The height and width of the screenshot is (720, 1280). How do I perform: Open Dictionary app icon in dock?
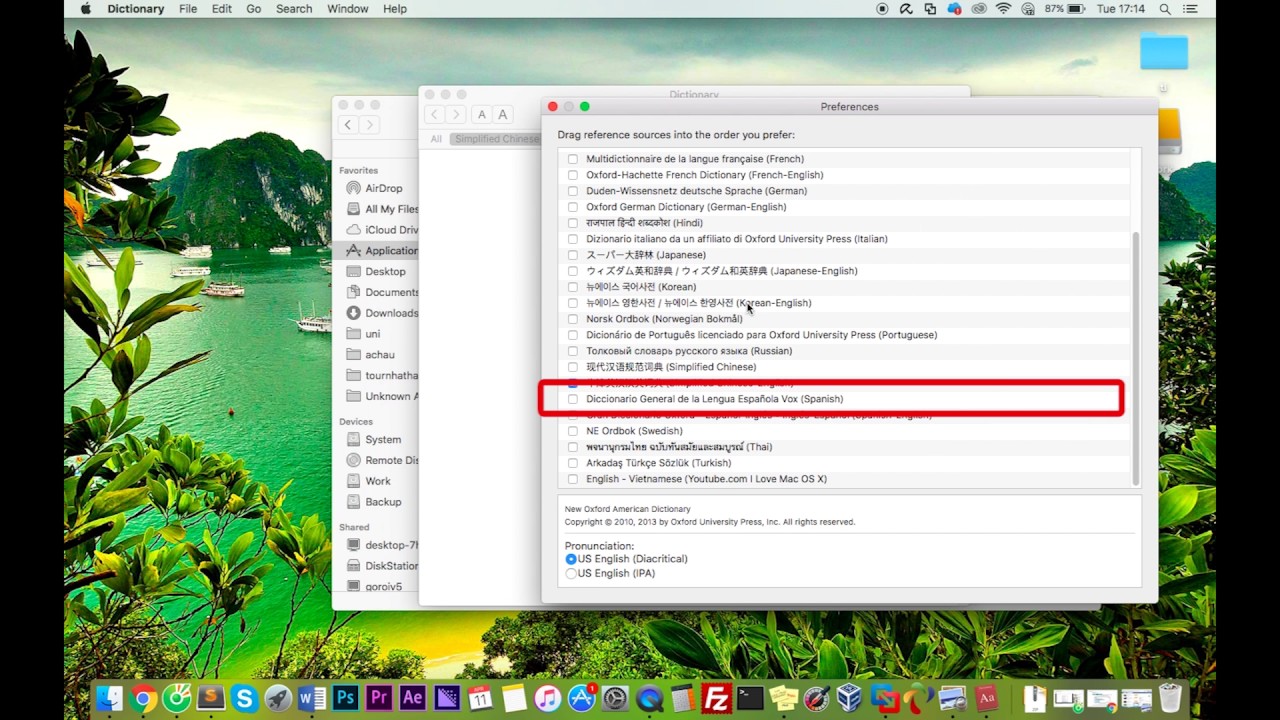[x=987, y=698]
